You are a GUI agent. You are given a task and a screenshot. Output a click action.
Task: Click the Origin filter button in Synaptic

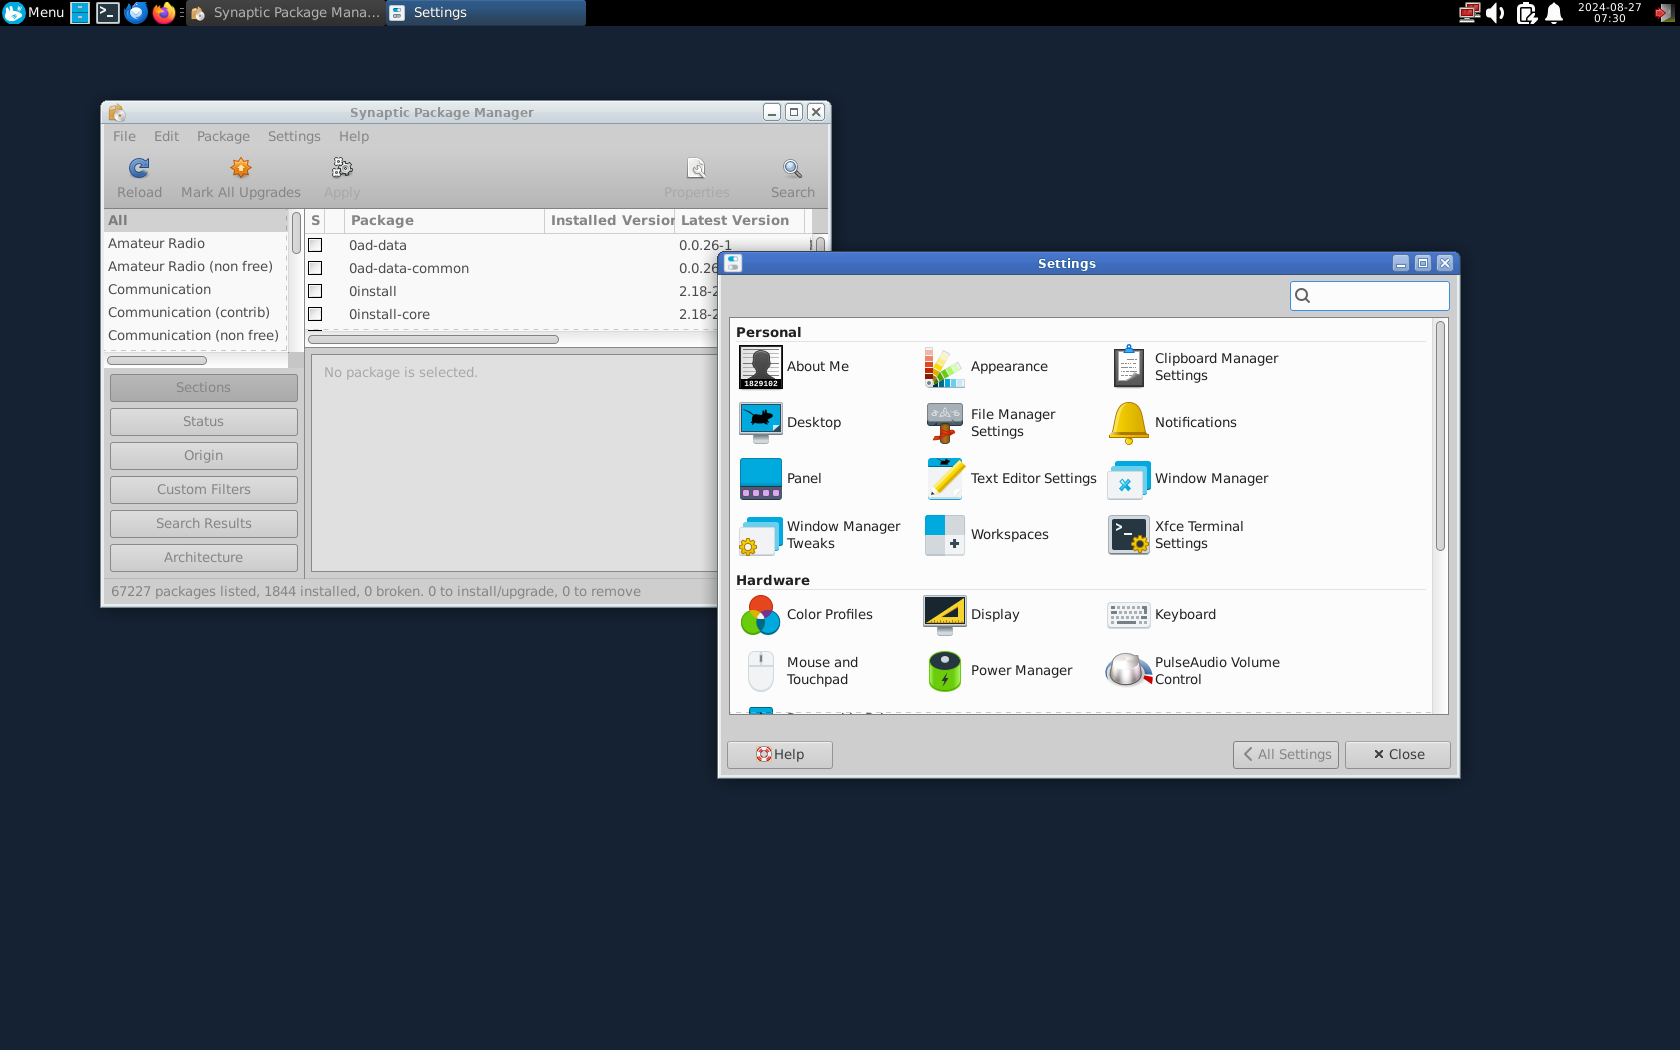pyautogui.click(x=204, y=456)
